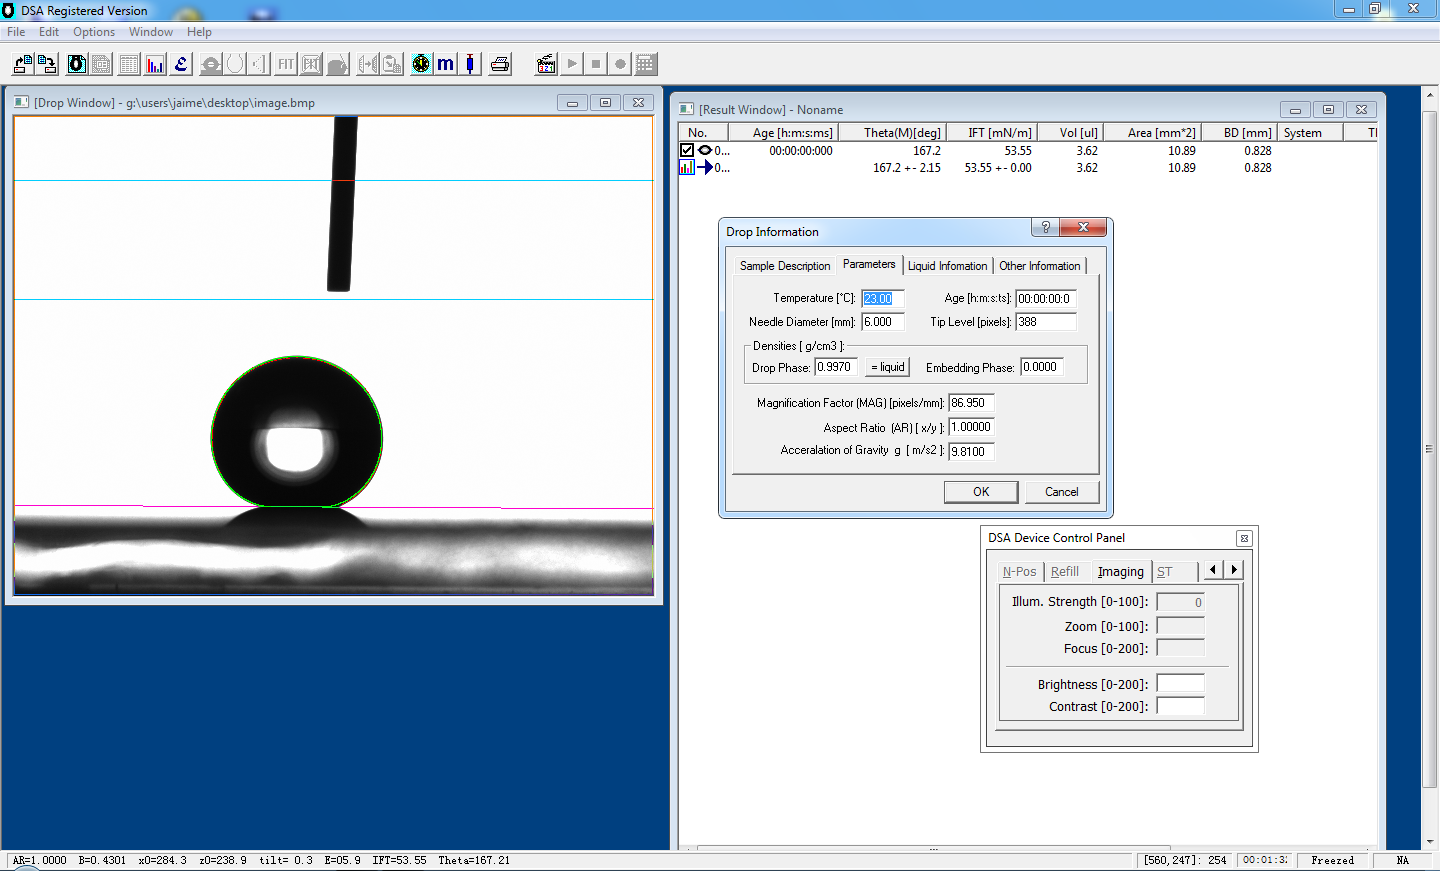Click the printer icon to print results
The width and height of the screenshot is (1440, 871).
pos(501,63)
